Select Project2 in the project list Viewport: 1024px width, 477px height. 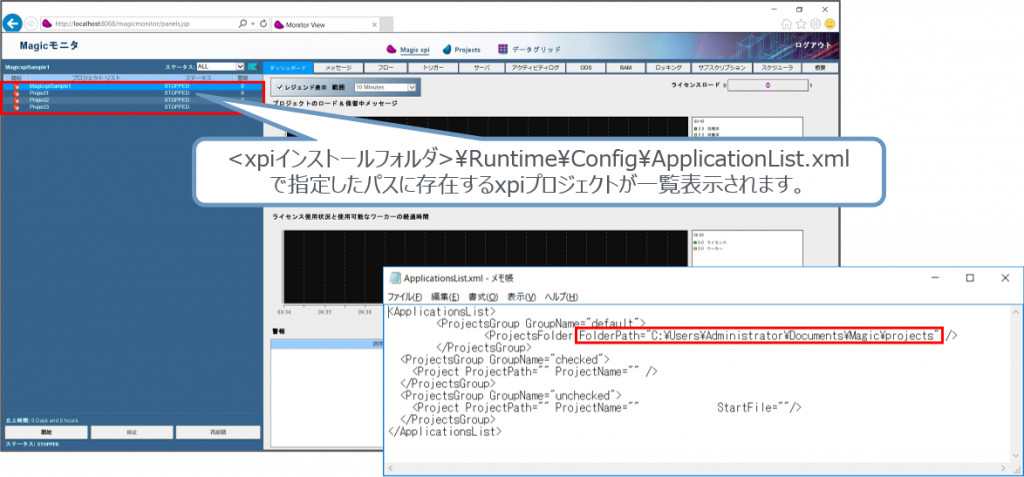40,100
